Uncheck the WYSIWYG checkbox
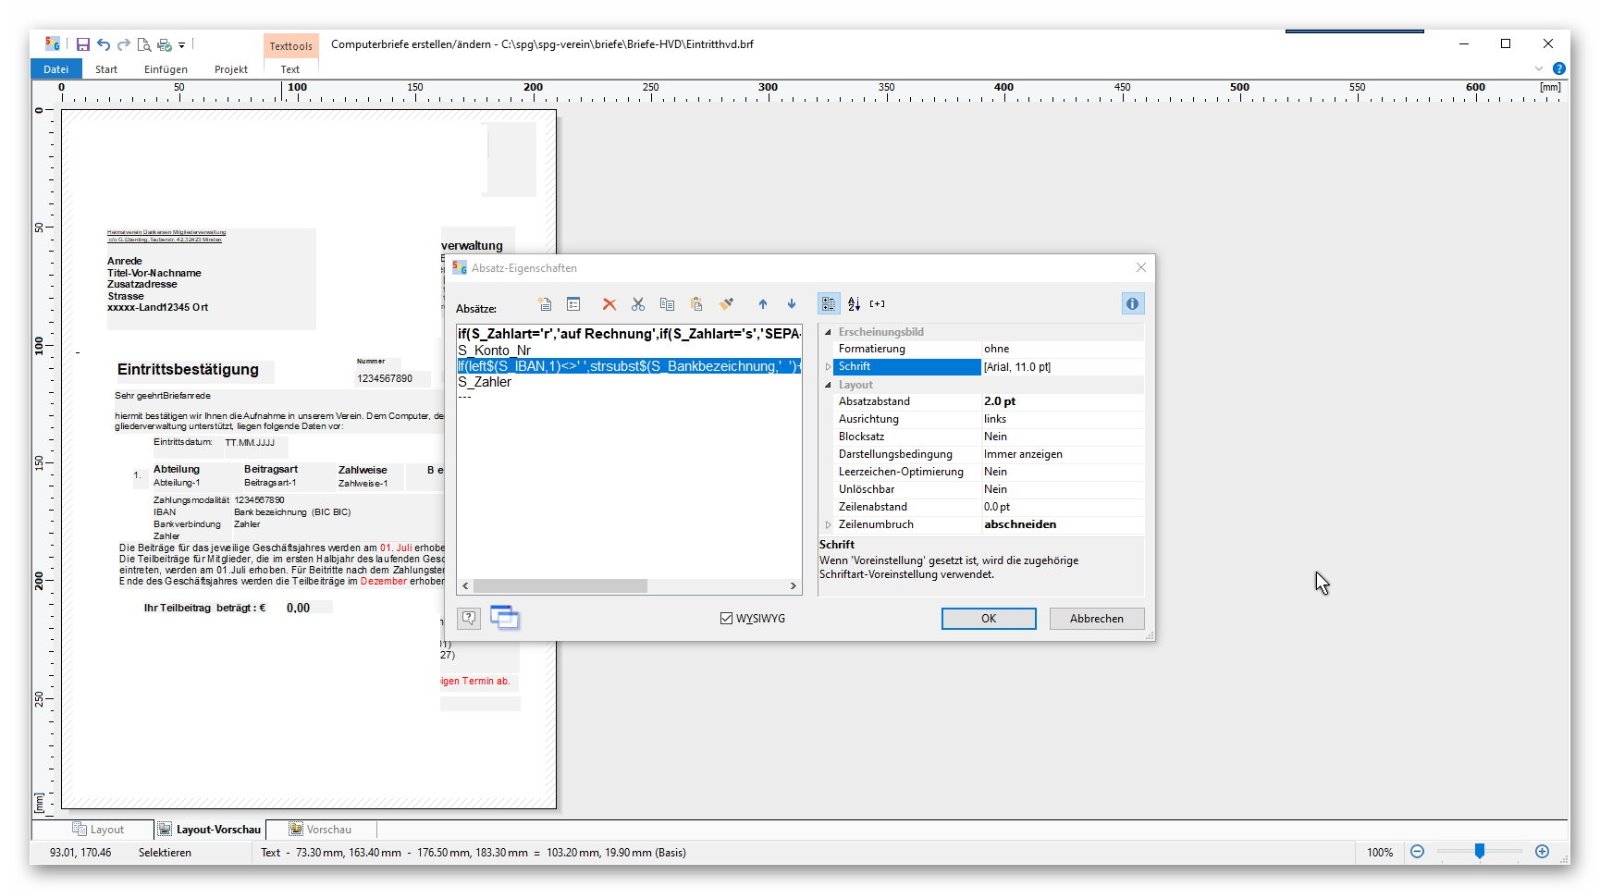This screenshot has height=894, width=1600. [x=726, y=619]
